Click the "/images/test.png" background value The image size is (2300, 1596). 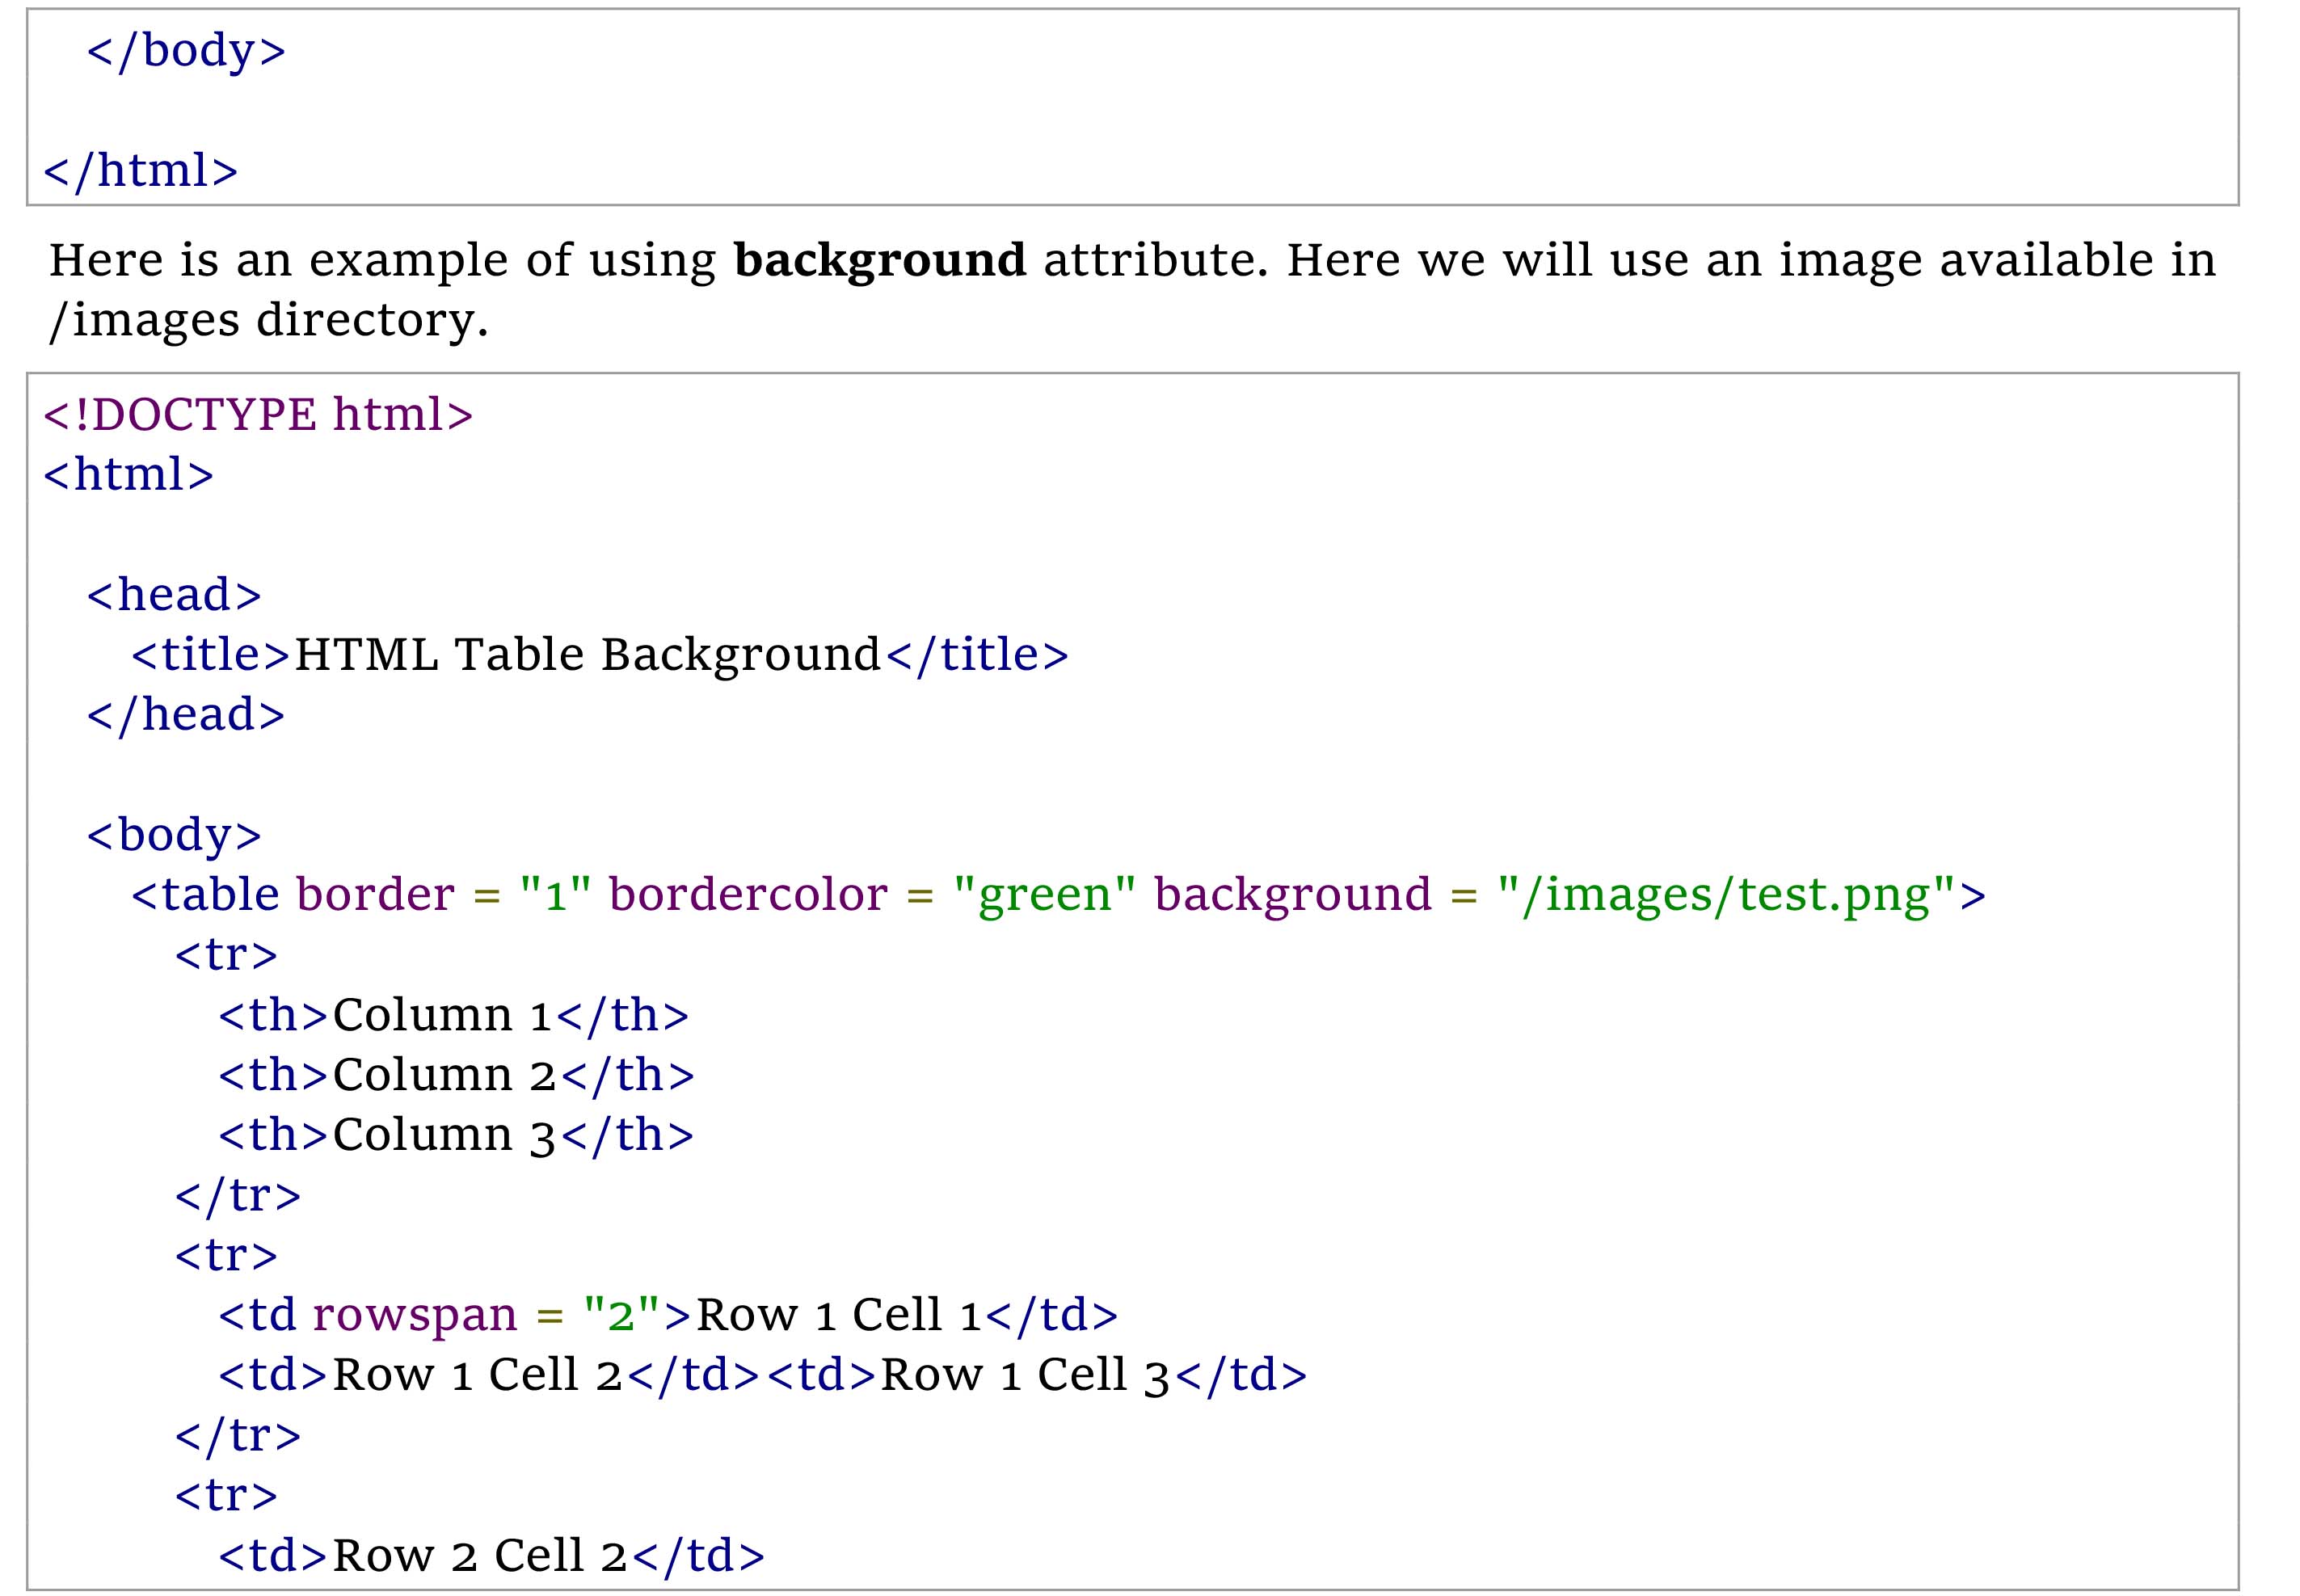[x=1726, y=894]
